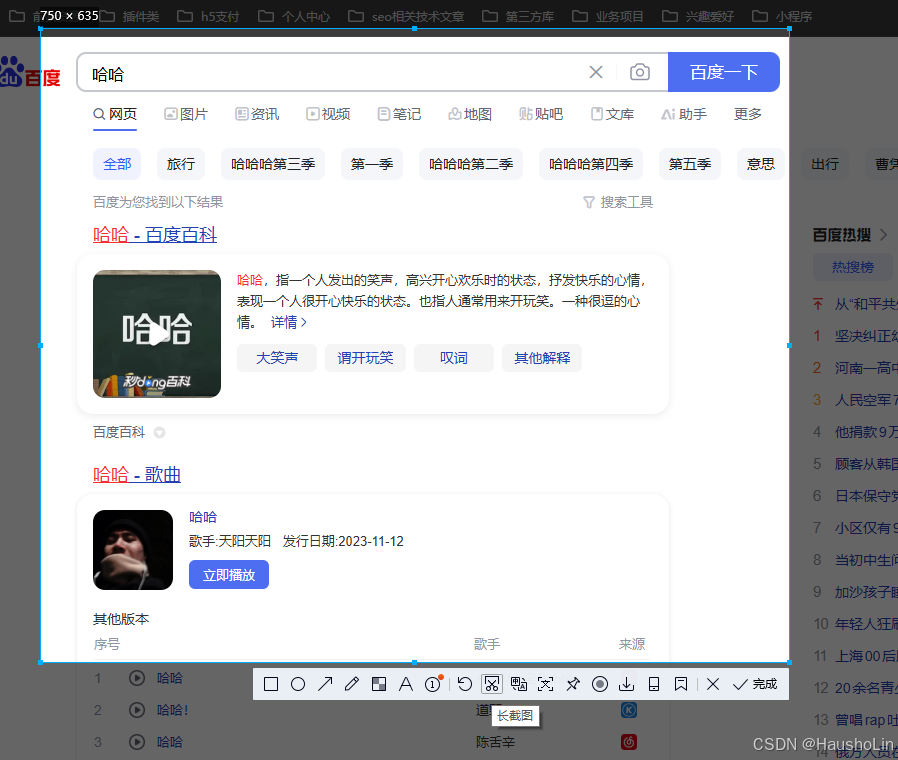Select the 哈哈哈第二季 filter chip
The height and width of the screenshot is (760, 898).
(471, 164)
